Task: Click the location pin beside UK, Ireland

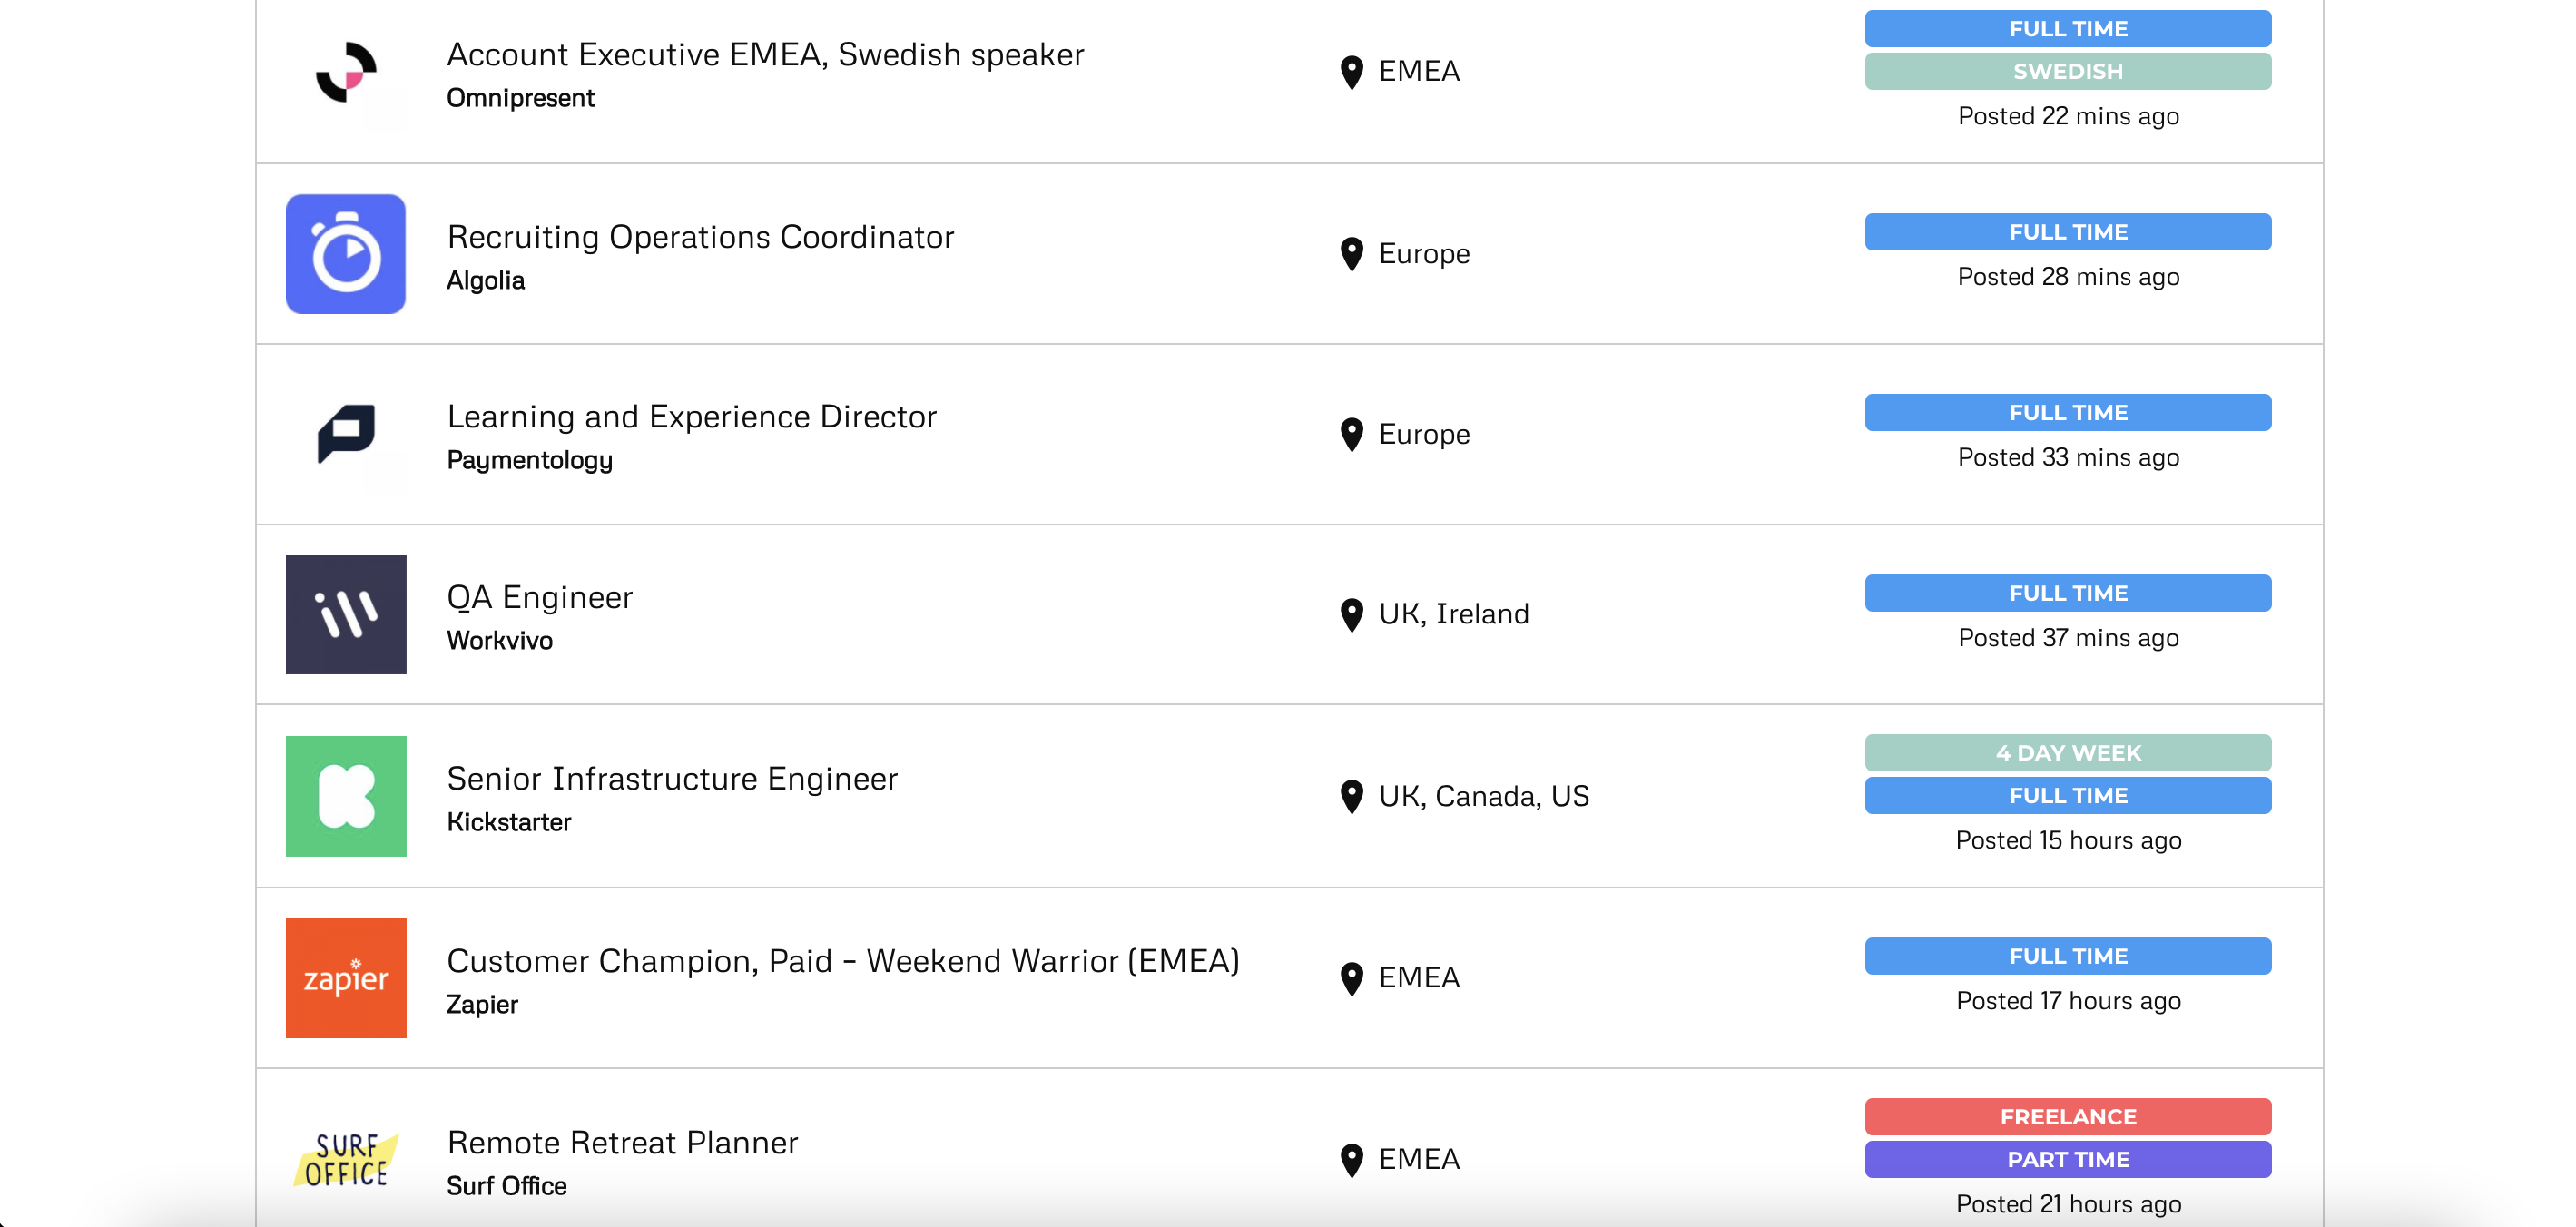Action: click(x=1352, y=613)
